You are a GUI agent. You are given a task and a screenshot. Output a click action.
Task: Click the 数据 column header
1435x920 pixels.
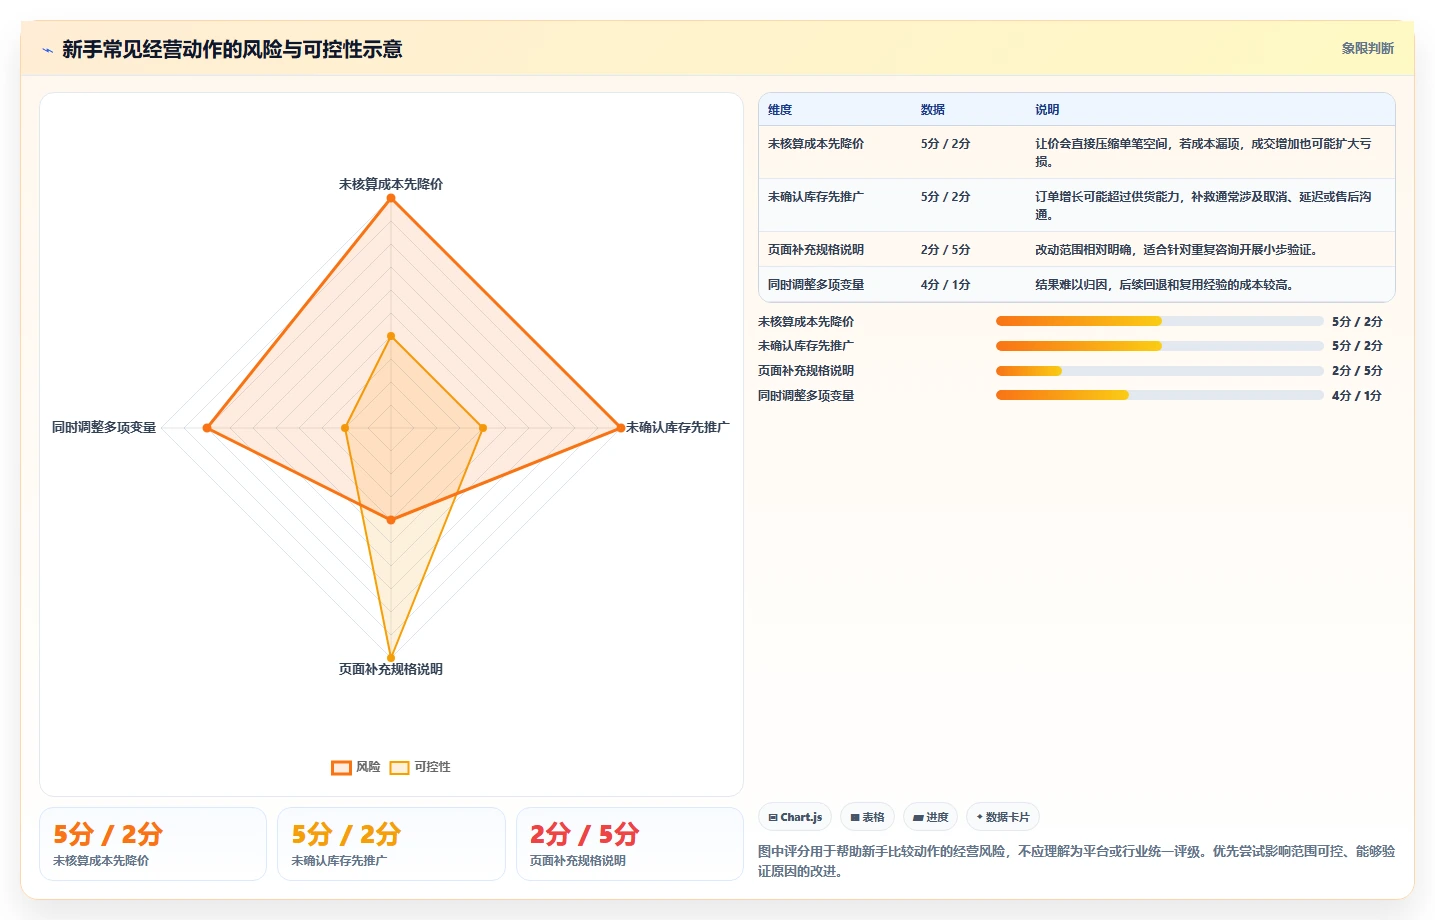coord(933,110)
